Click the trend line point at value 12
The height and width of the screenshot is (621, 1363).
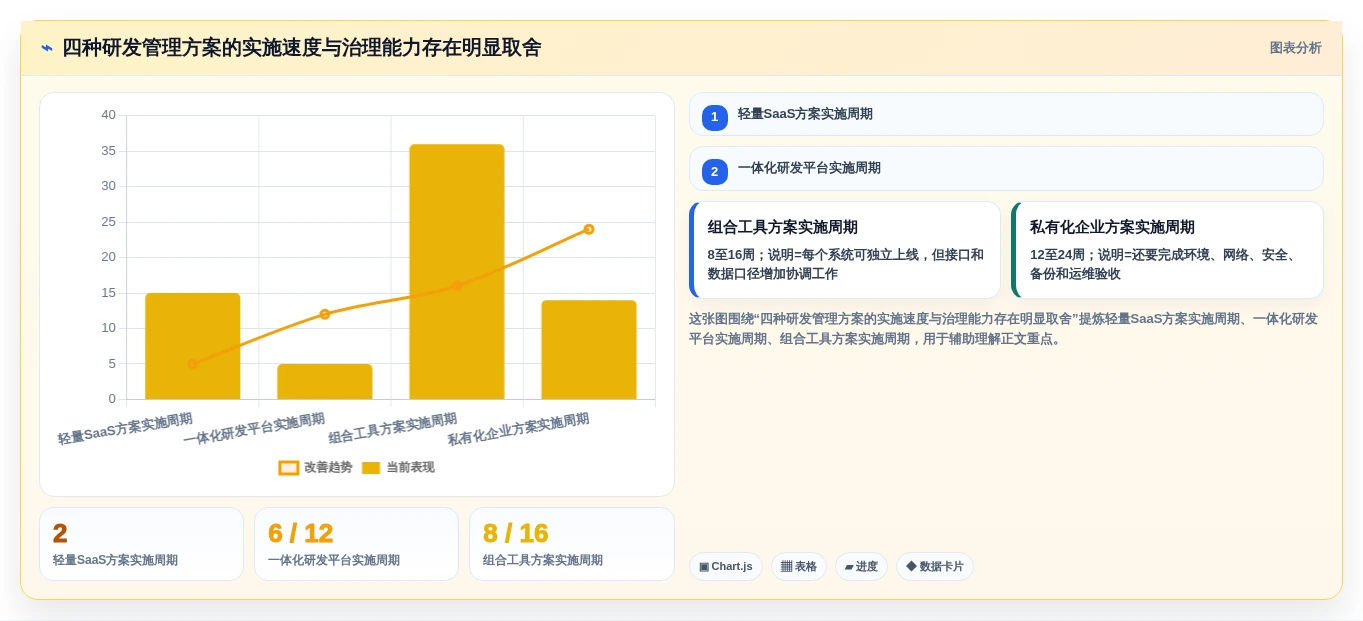325,314
